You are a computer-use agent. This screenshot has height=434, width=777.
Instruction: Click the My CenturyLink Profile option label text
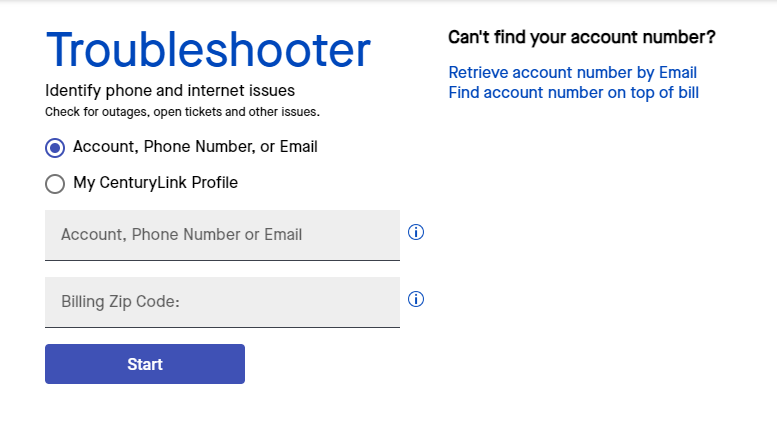pyautogui.click(x=155, y=183)
